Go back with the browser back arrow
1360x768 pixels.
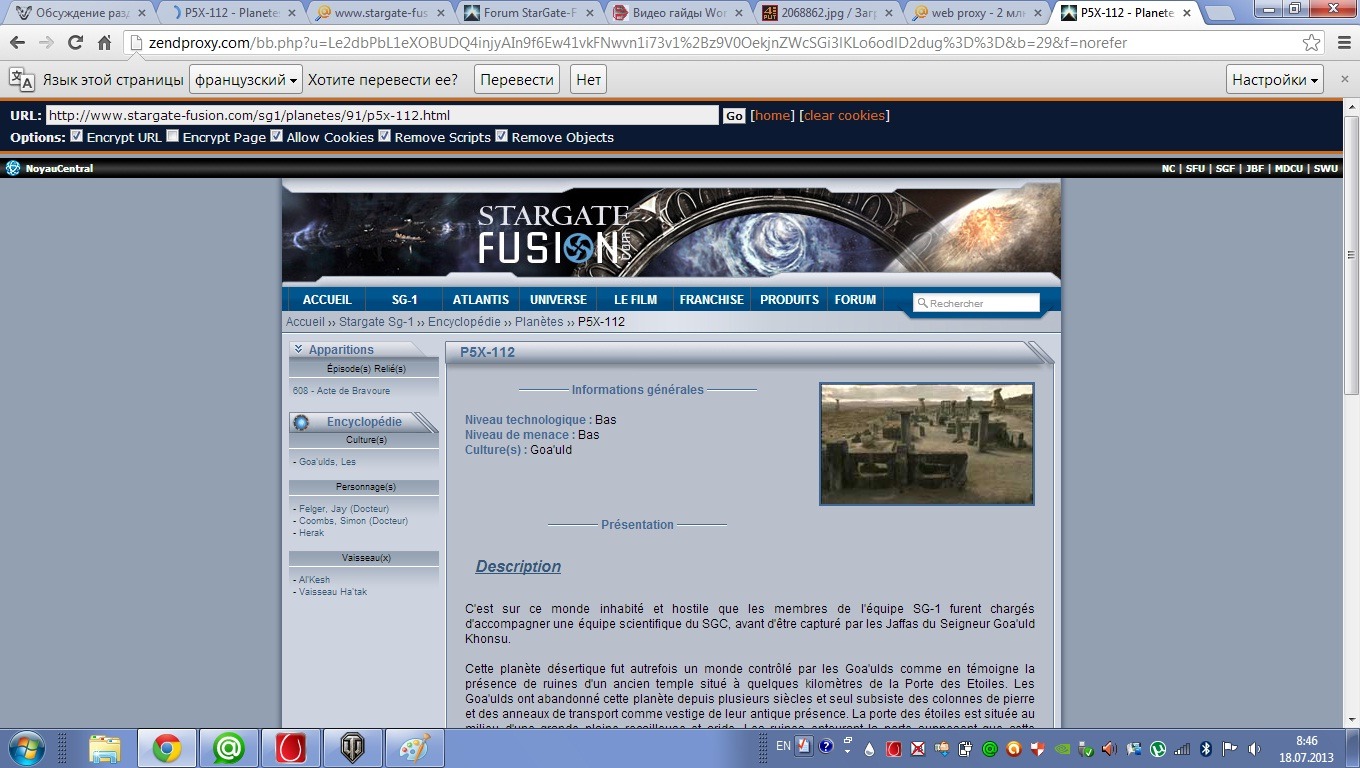[x=17, y=43]
